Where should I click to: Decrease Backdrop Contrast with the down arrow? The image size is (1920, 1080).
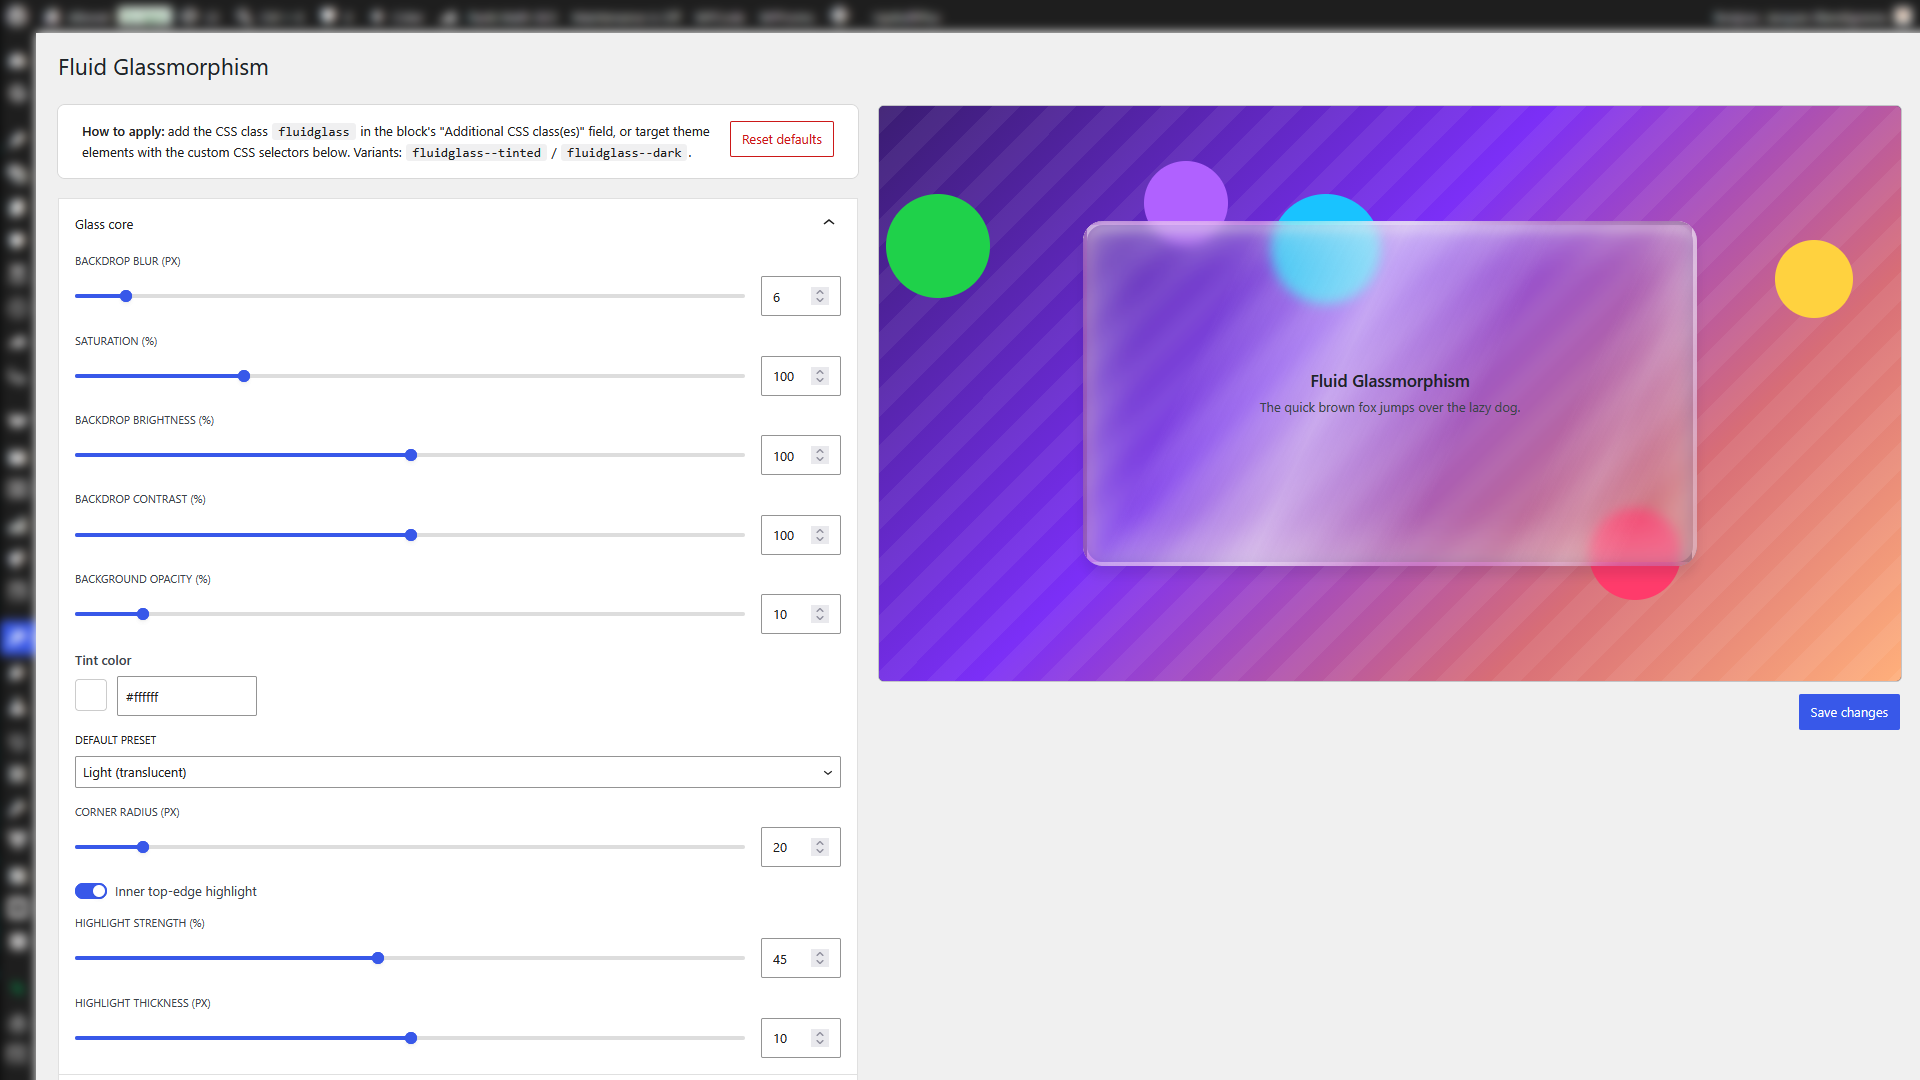820,540
